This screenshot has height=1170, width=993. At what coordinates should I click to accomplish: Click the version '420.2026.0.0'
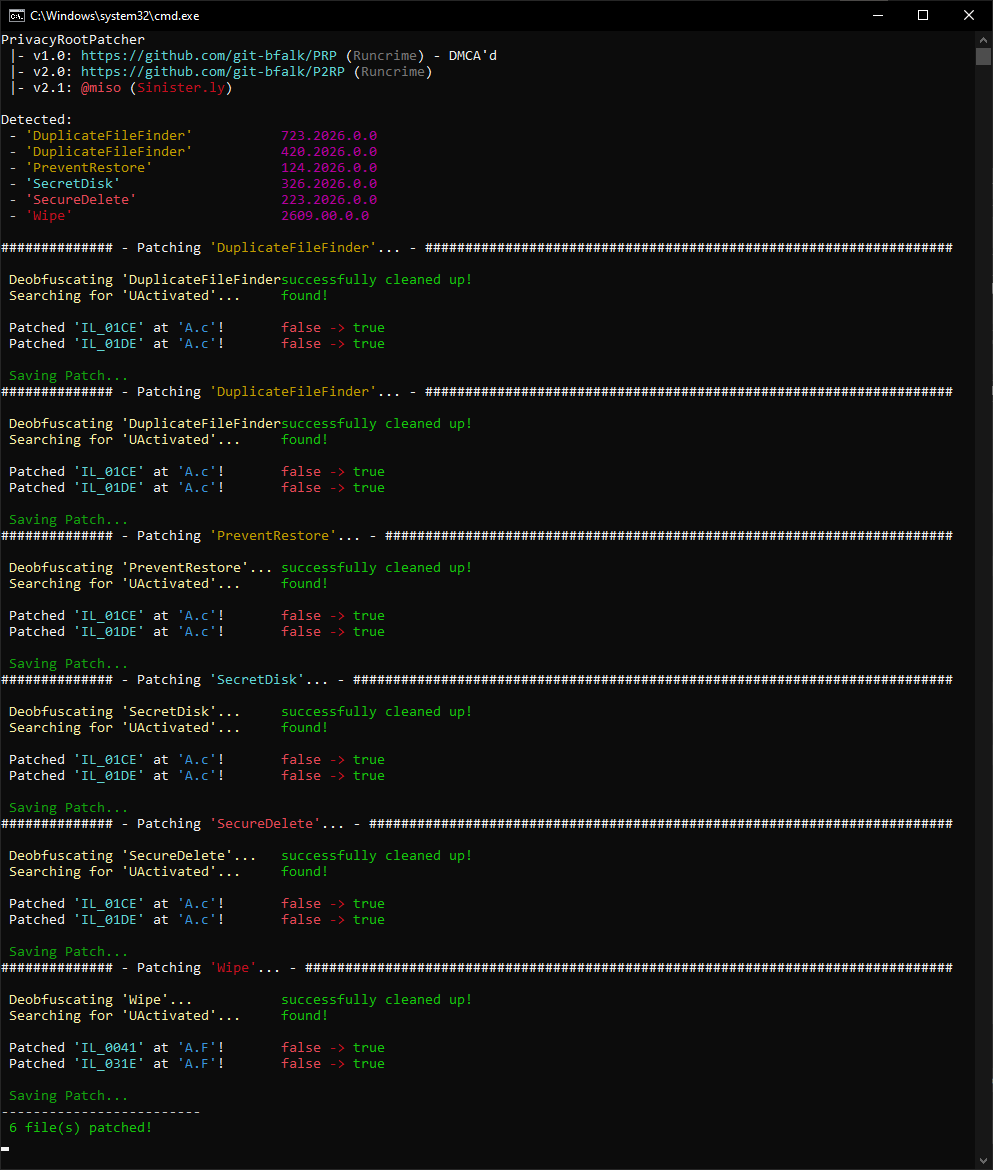pos(329,151)
